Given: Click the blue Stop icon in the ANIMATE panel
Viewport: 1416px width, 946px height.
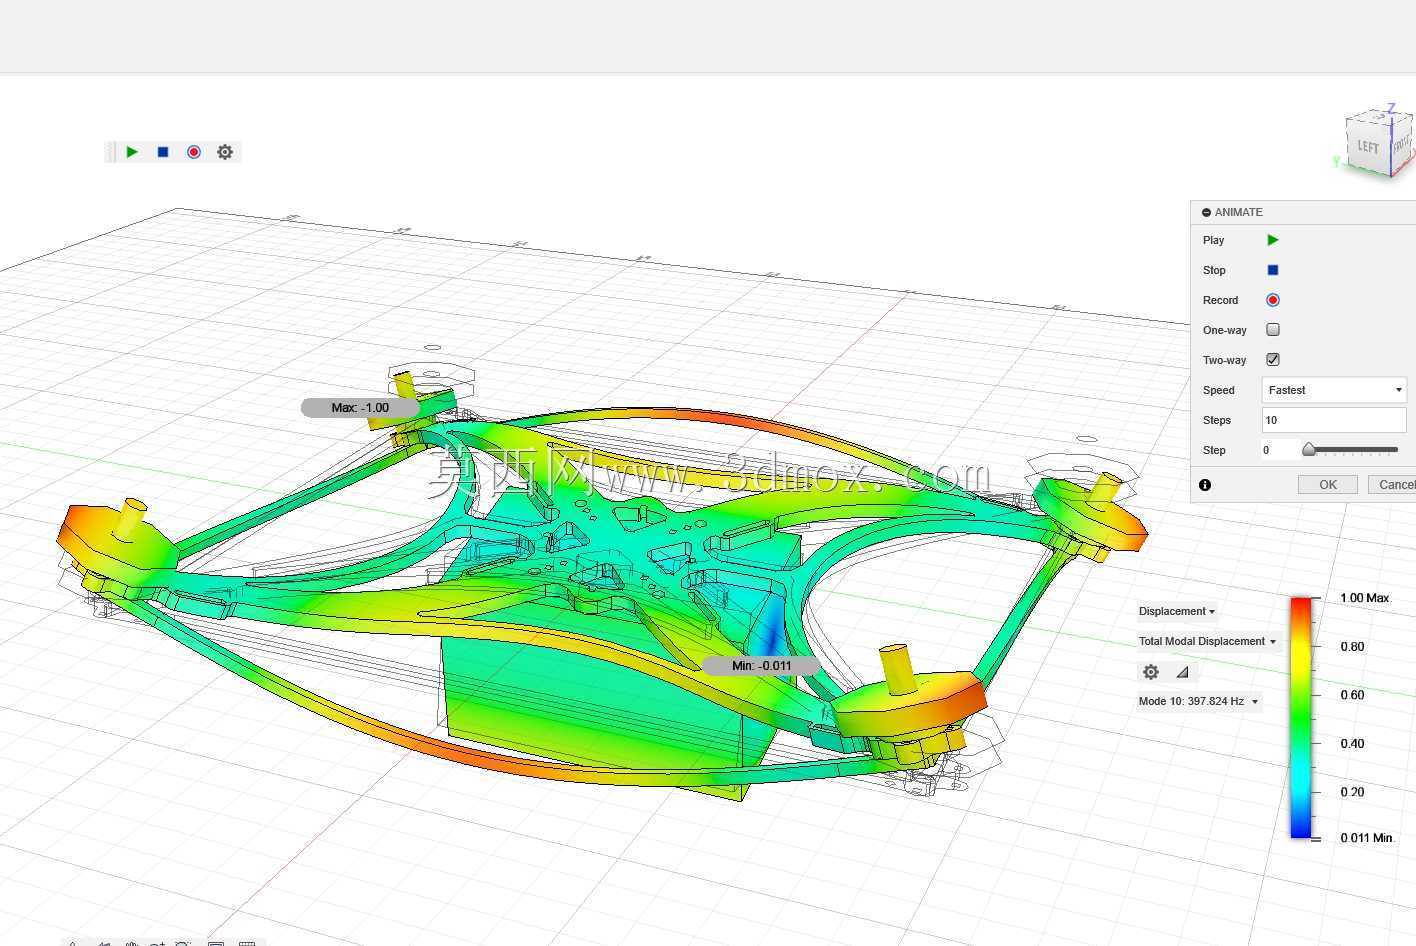Looking at the screenshot, I should (x=1273, y=270).
